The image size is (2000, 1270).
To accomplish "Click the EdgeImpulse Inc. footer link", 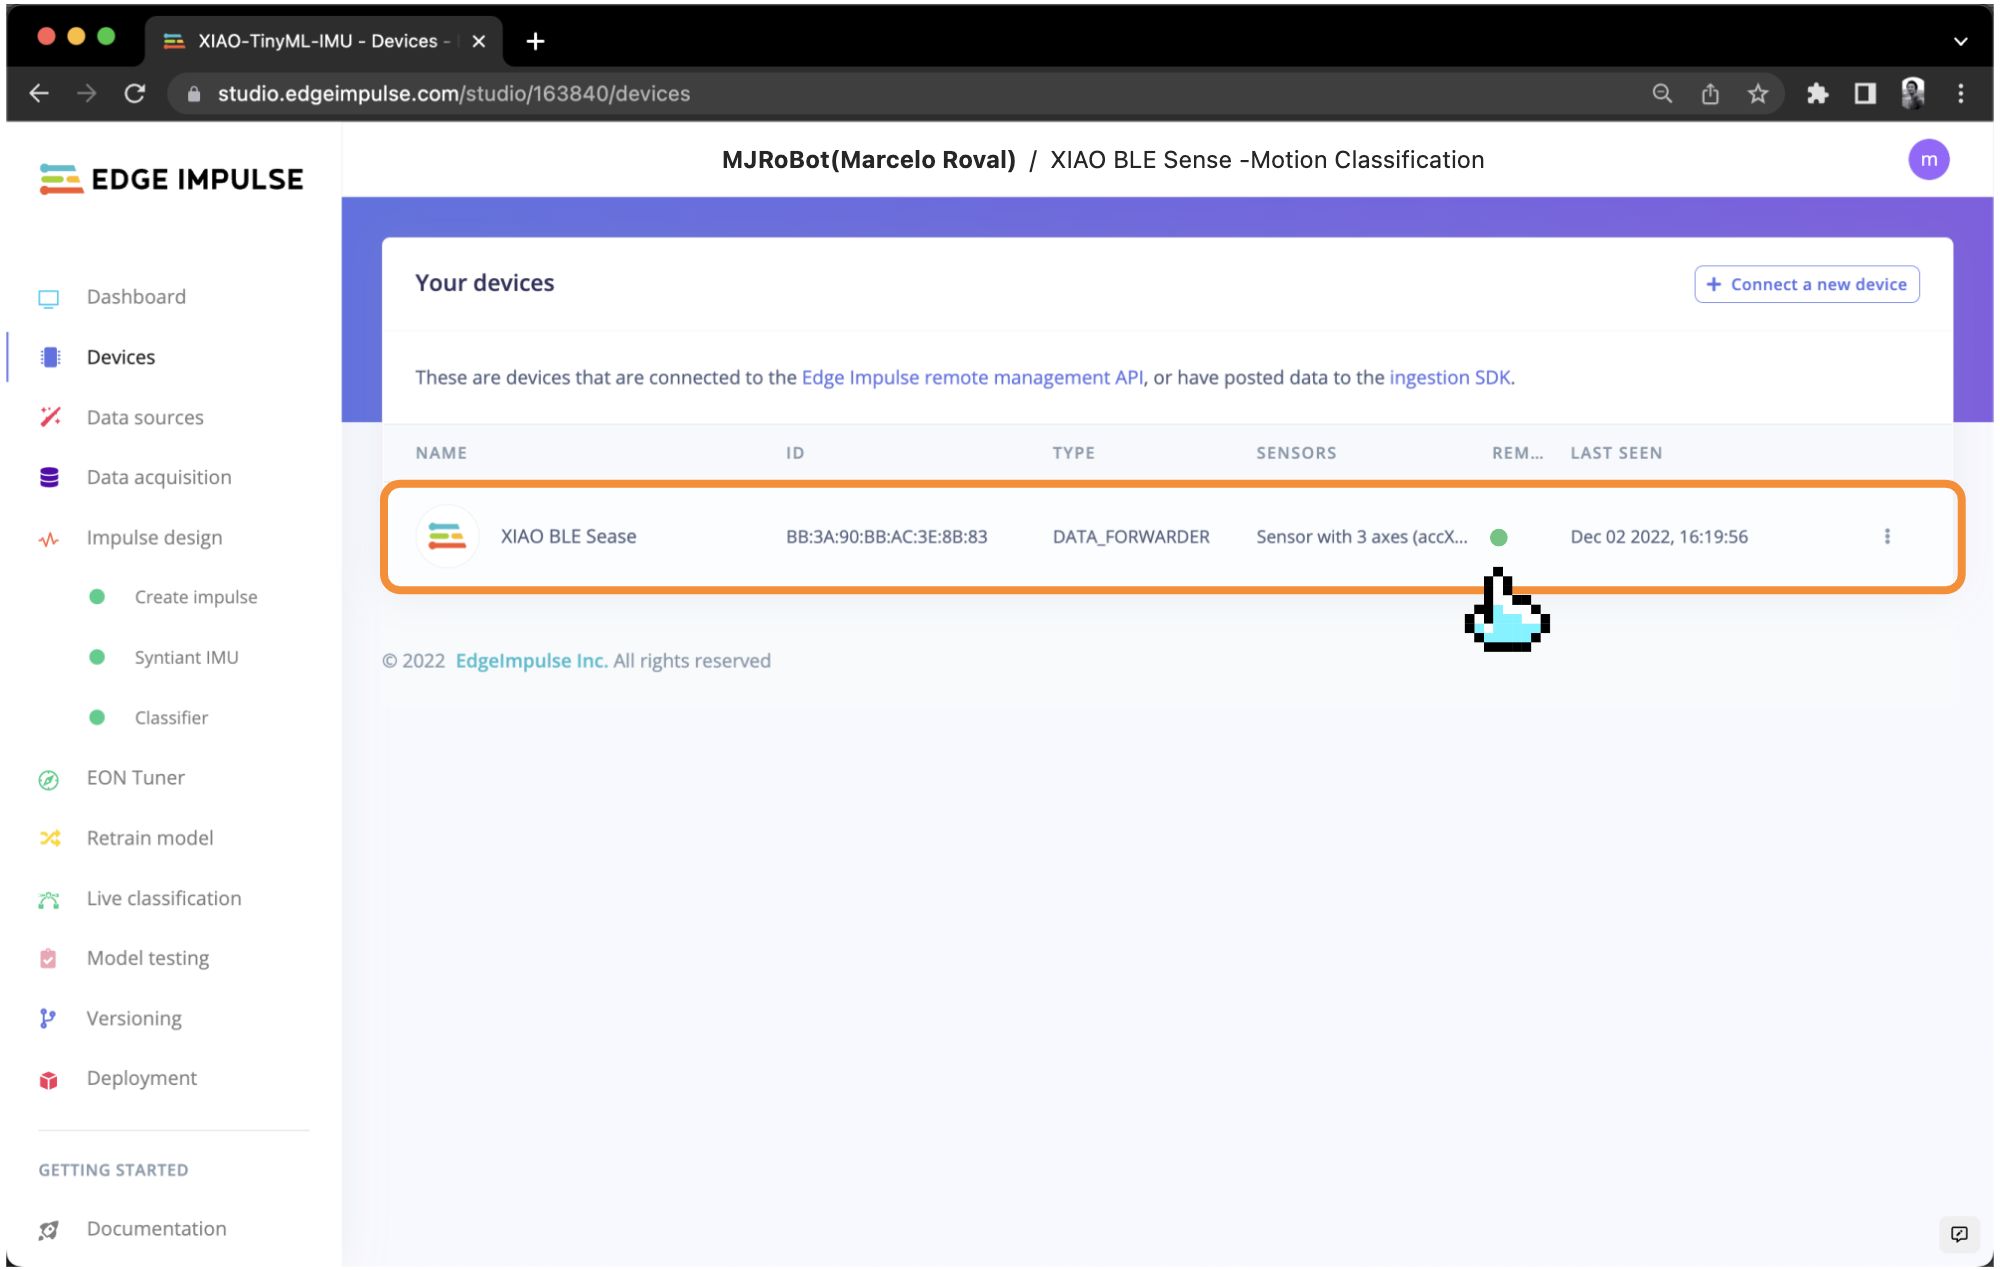I will (531, 661).
